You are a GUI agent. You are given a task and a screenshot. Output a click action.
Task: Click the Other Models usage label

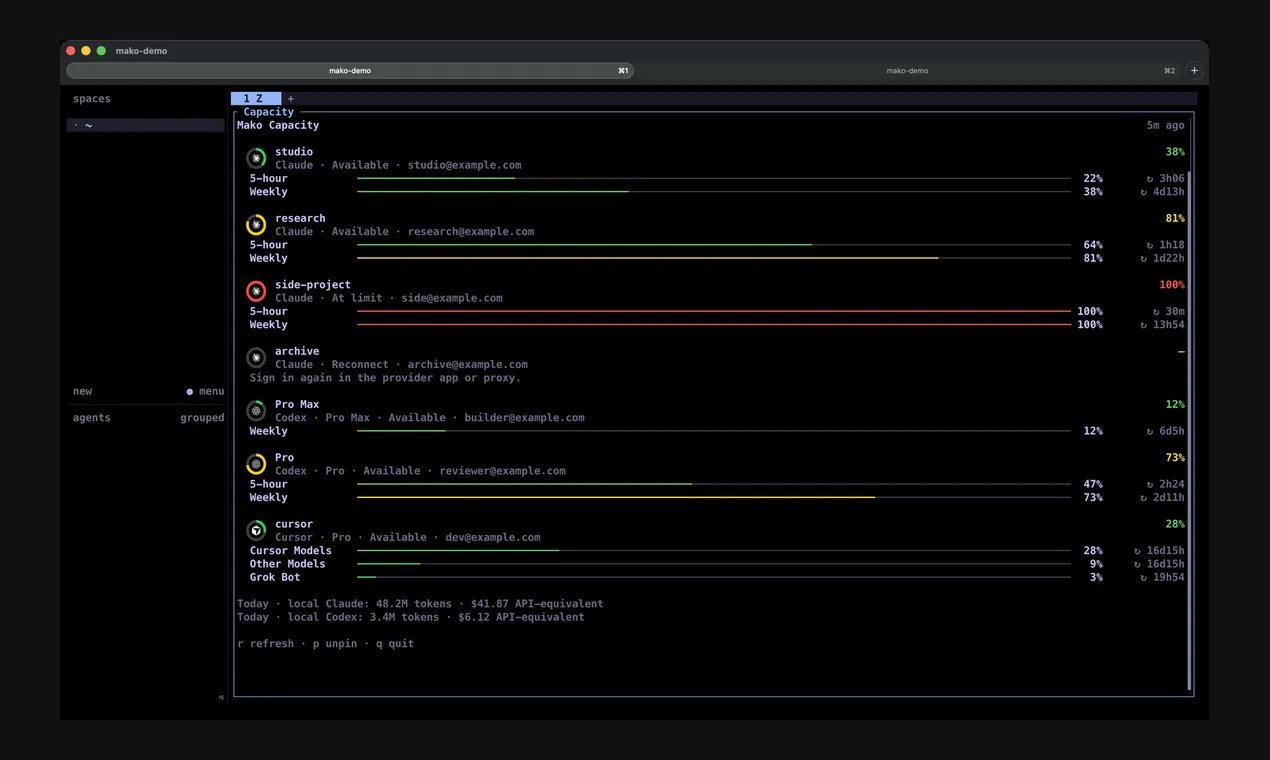[x=288, y=564]
